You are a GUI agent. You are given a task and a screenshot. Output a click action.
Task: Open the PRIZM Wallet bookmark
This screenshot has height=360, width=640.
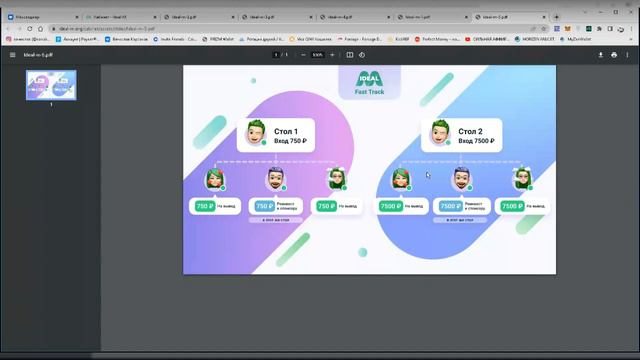tap(218, 39)
